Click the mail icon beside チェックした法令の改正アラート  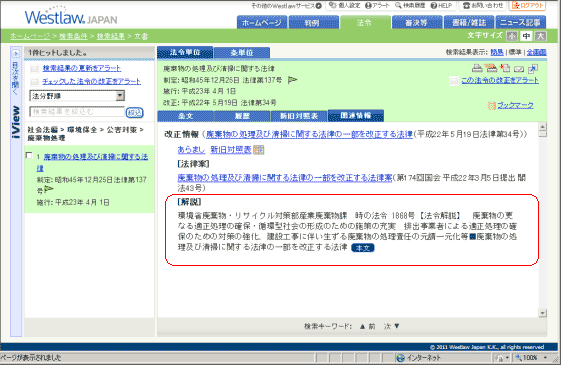tap(34, 82)
